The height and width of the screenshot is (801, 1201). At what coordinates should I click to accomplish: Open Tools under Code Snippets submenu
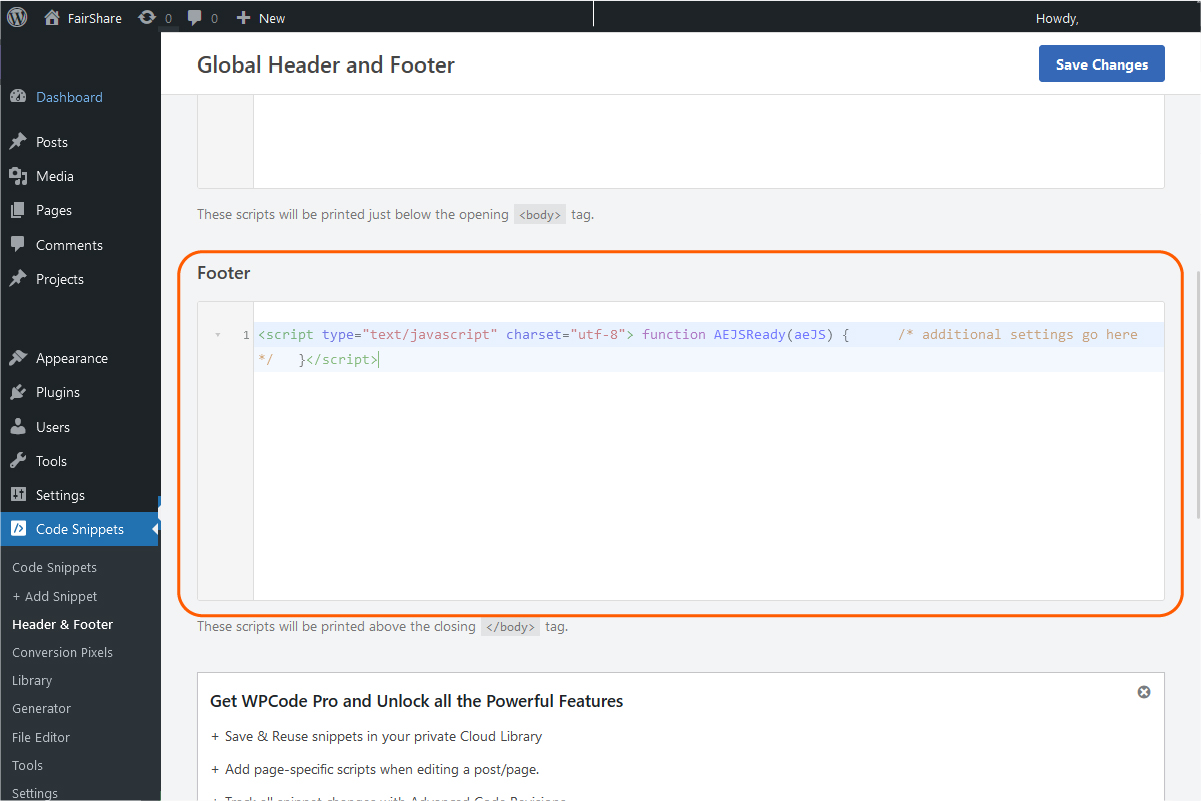coord(27,765)
